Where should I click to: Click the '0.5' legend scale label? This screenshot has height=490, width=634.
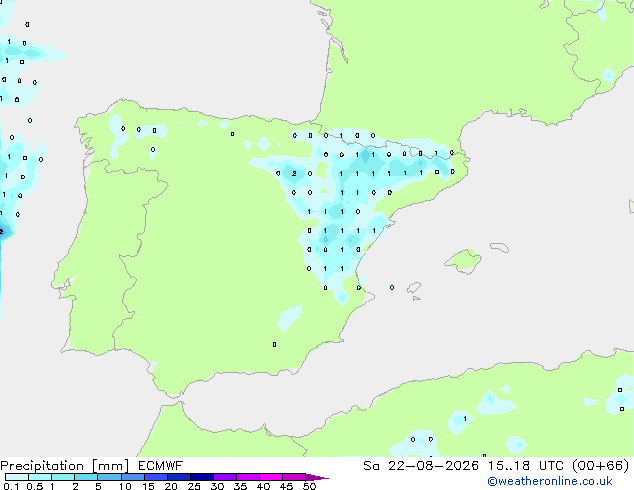point(35,486)
